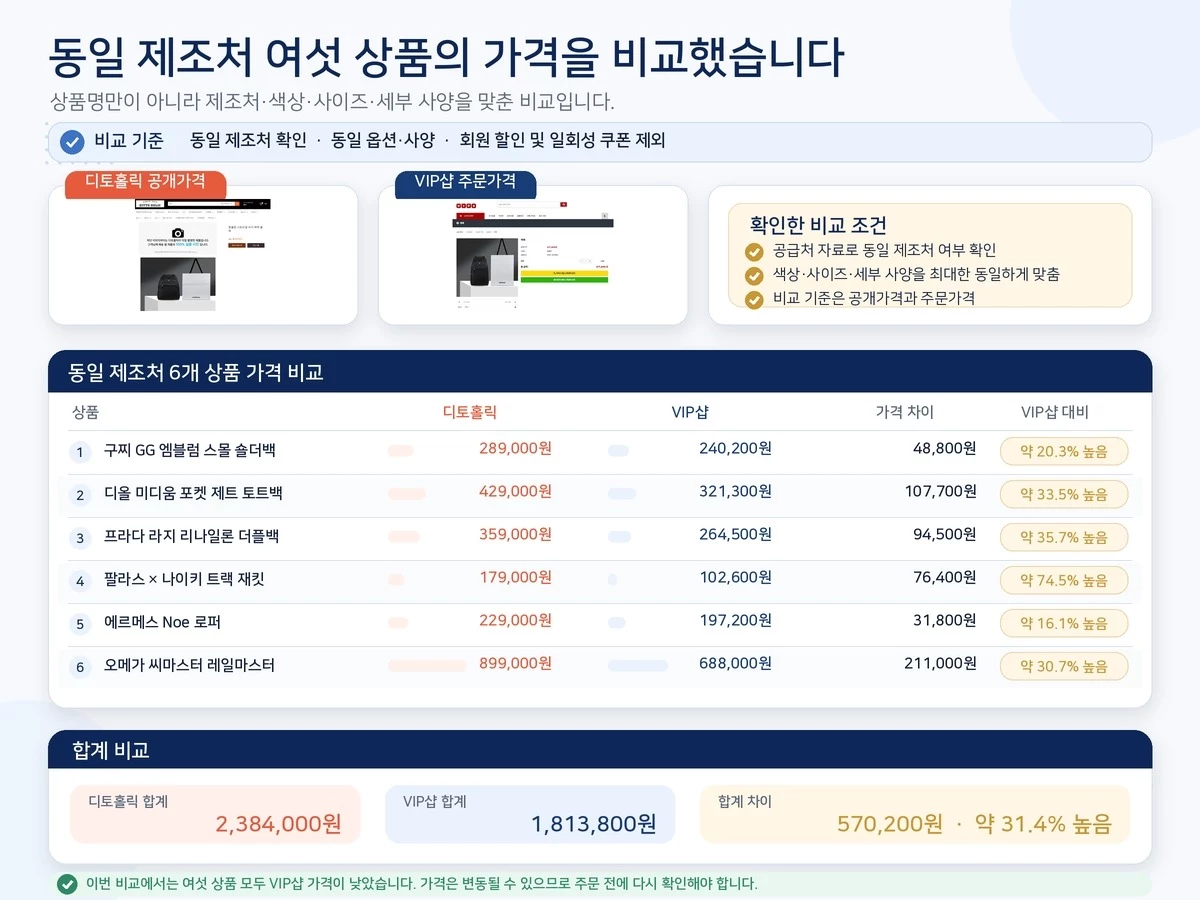Click product name 에르메스 Noe 로퍼
The height and width of the screenshot is (900, 1200).
(162, 623)
